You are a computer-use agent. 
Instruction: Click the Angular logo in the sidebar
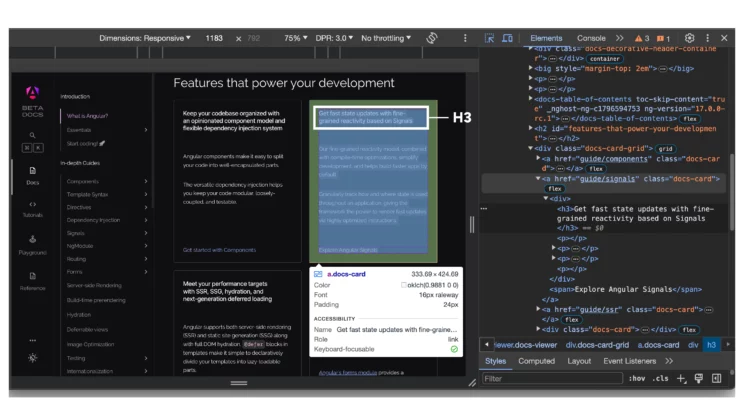pyautogui.click(x=32, y=92)
